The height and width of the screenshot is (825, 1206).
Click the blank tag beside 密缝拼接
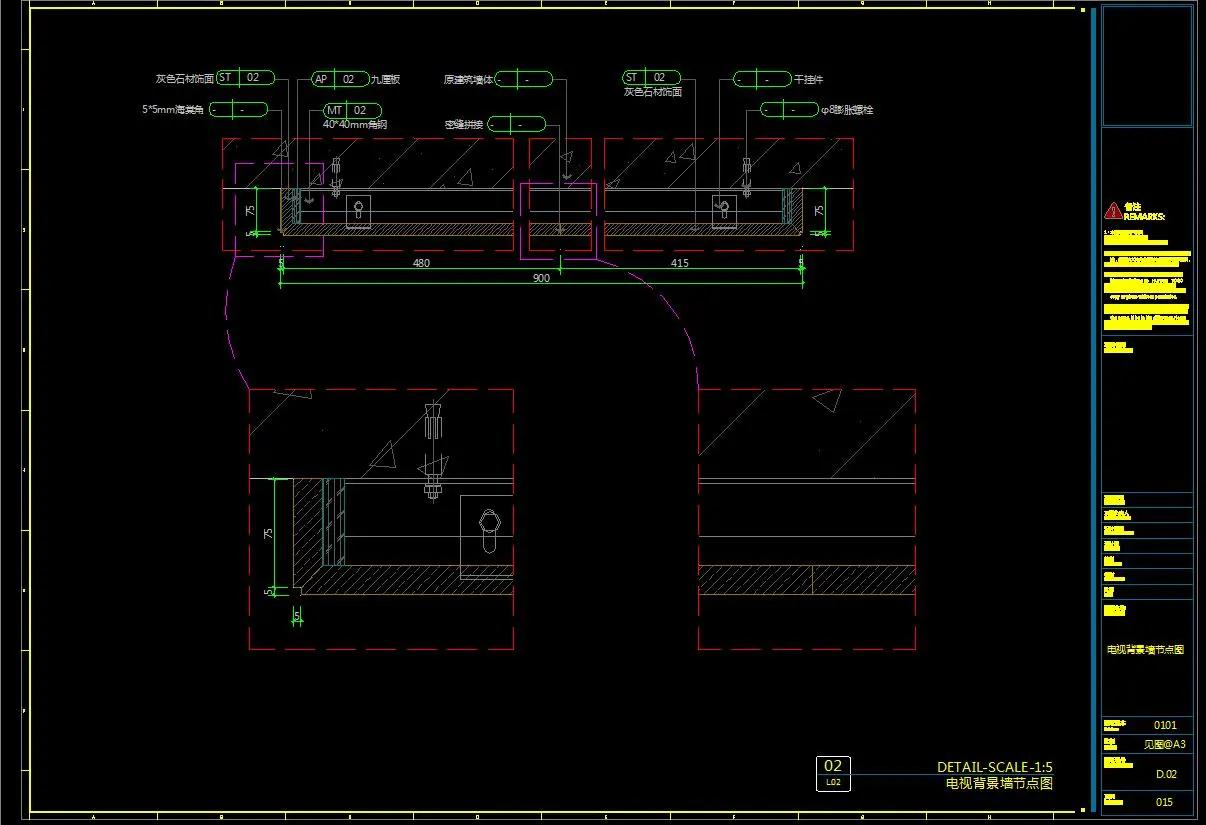click(x=517, y=125)
